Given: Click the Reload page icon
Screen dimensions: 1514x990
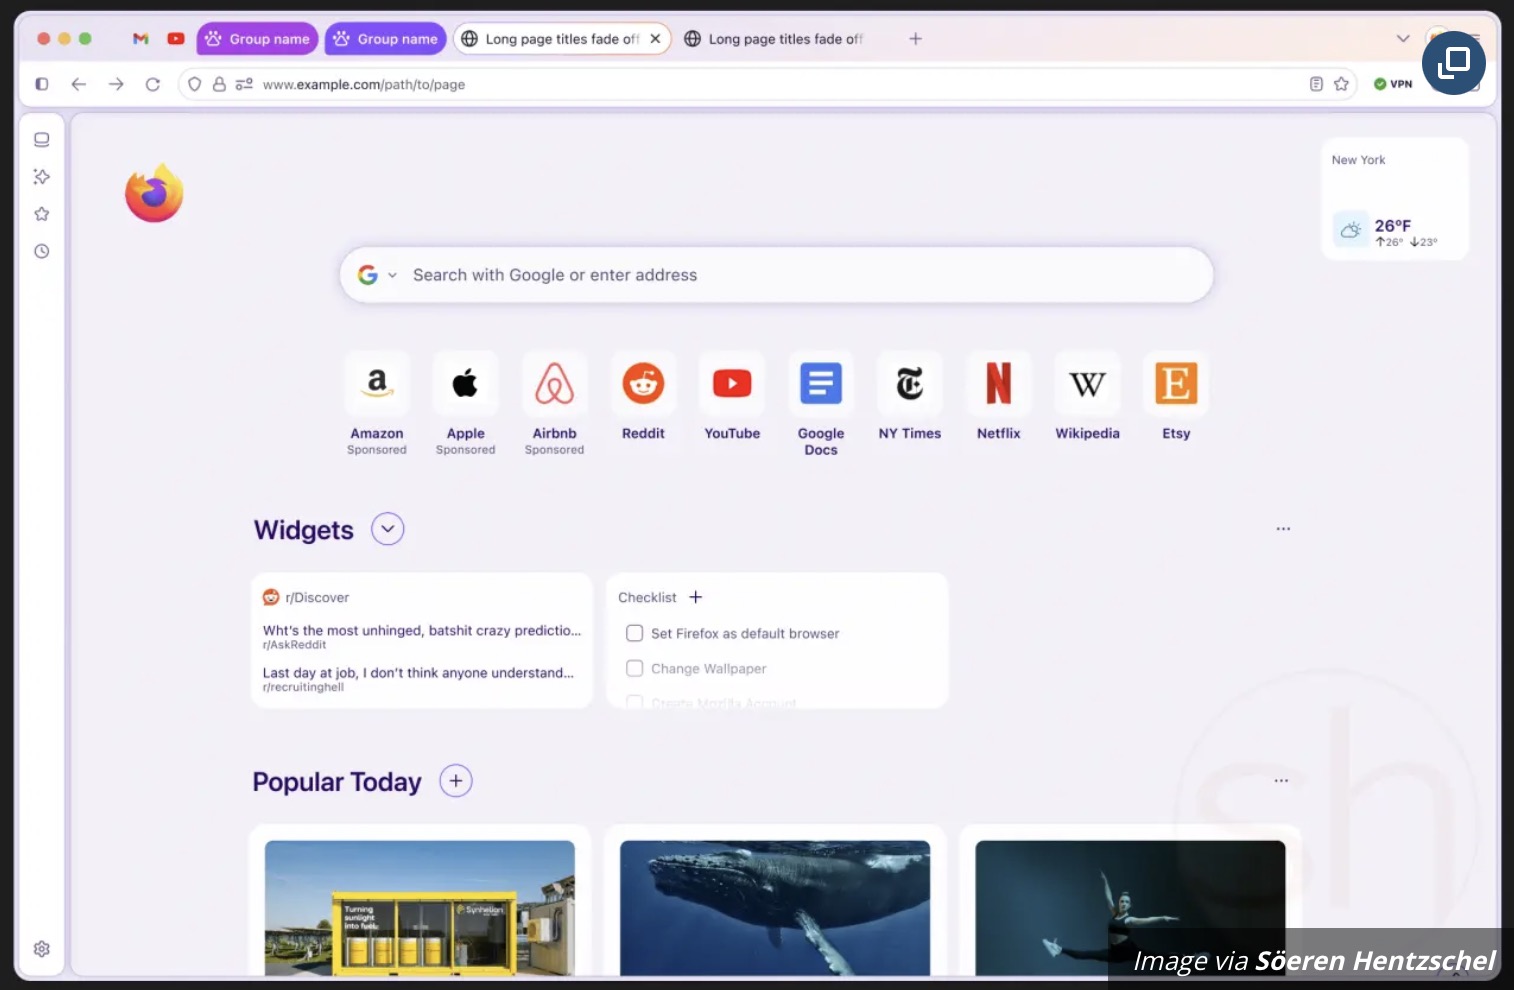Looking at the screenshot, I should point(153,85).
